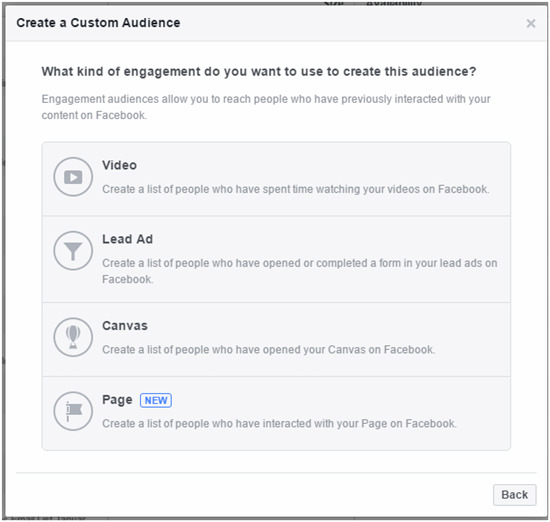This screenshot has width=550, height=522.
Task: Close the Create a Custom Audience dialog
Action: point(531,23)
